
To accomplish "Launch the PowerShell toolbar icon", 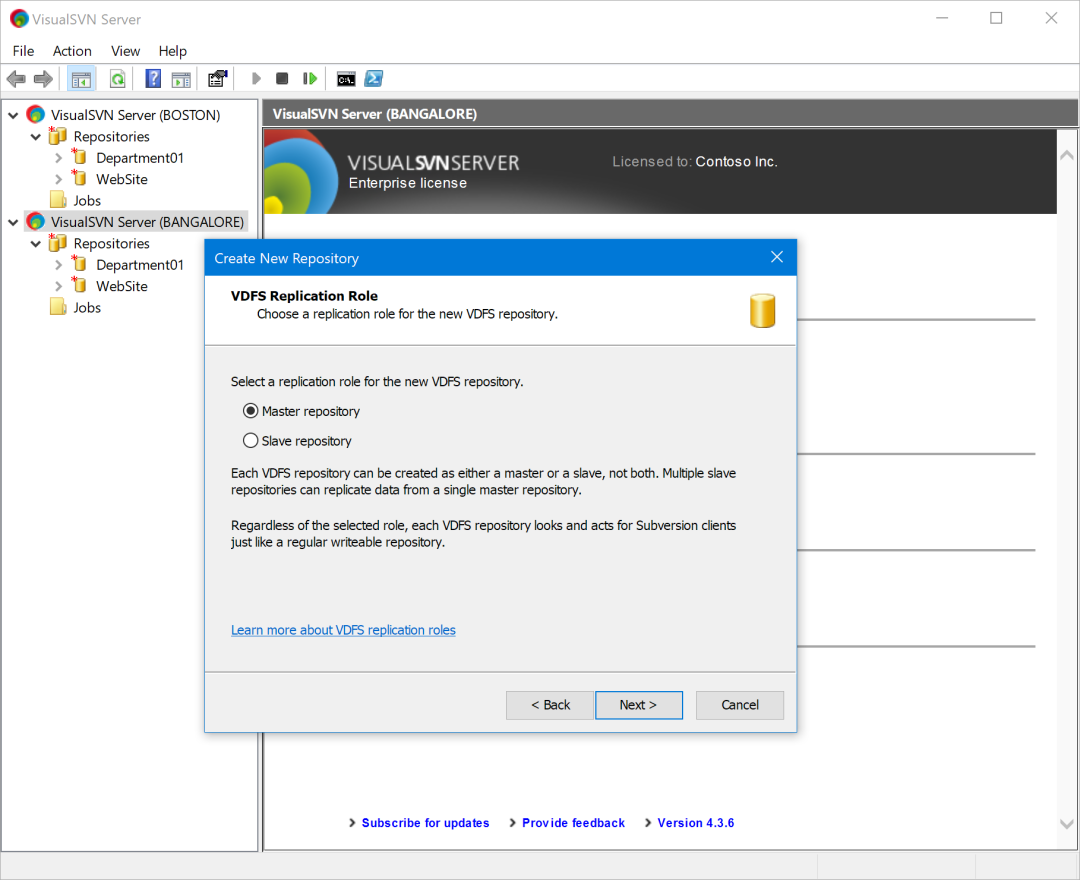I will [374, 79].
